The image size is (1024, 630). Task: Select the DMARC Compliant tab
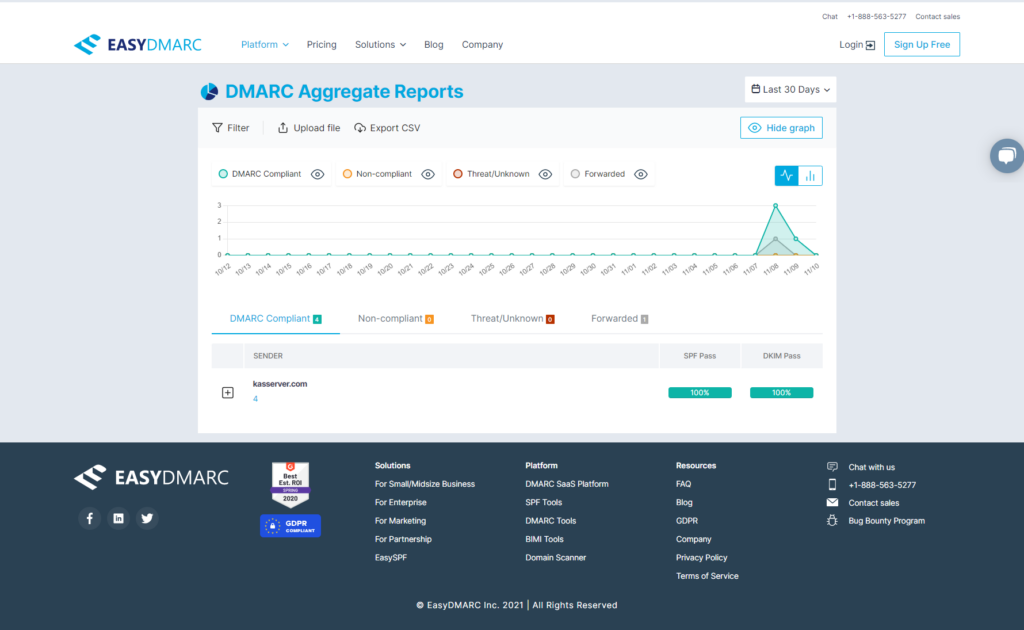point(275,319)
